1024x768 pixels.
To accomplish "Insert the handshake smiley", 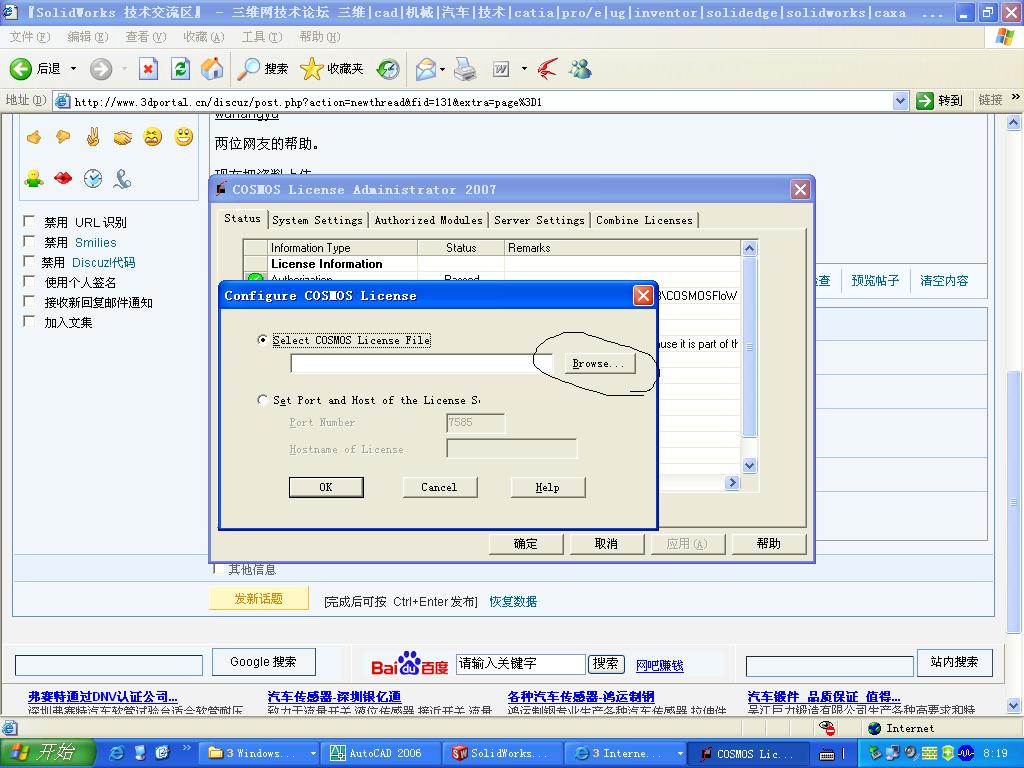I will pos(122,137).
